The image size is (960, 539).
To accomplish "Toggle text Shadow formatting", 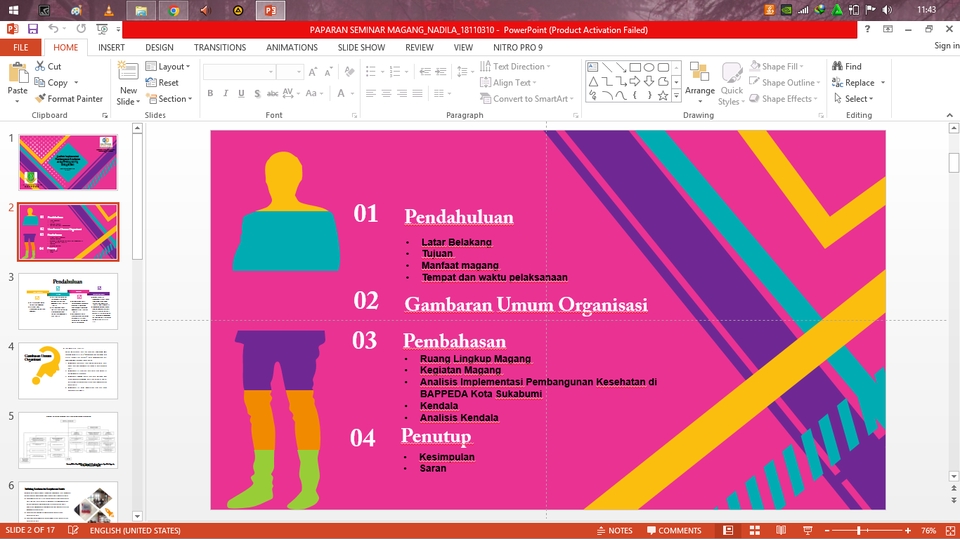I will [x=257, y=93].
